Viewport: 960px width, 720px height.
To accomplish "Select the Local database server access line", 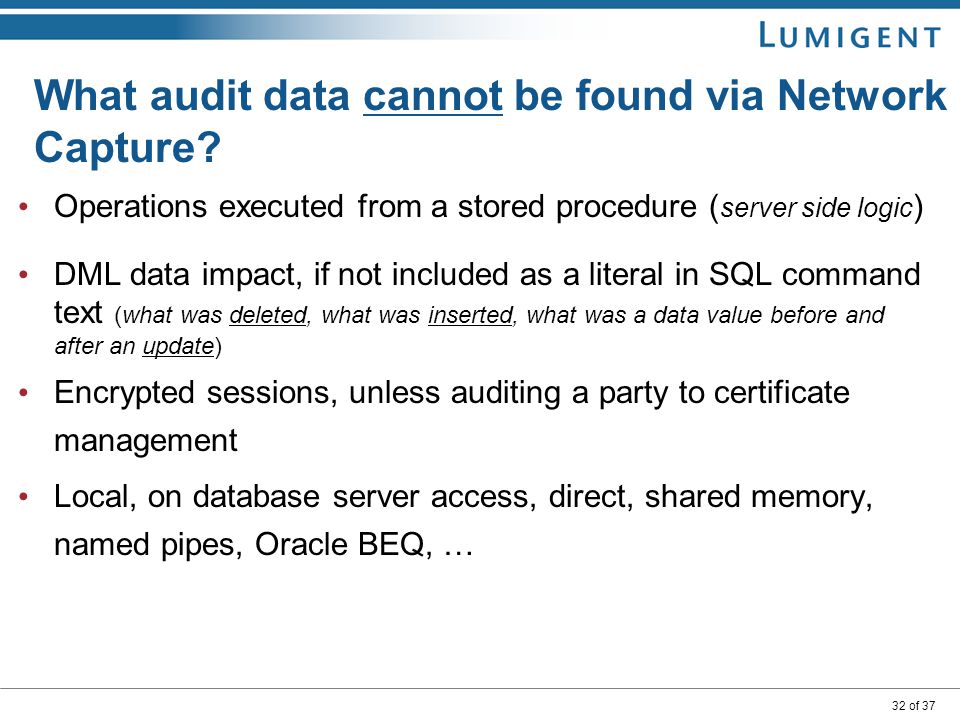I will point(463,497).
